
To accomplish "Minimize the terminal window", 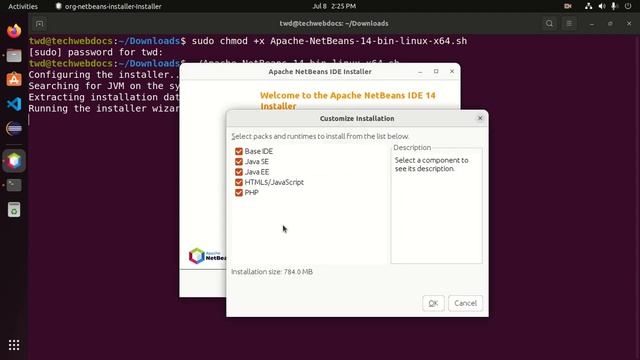I will (x=592, y=24).
